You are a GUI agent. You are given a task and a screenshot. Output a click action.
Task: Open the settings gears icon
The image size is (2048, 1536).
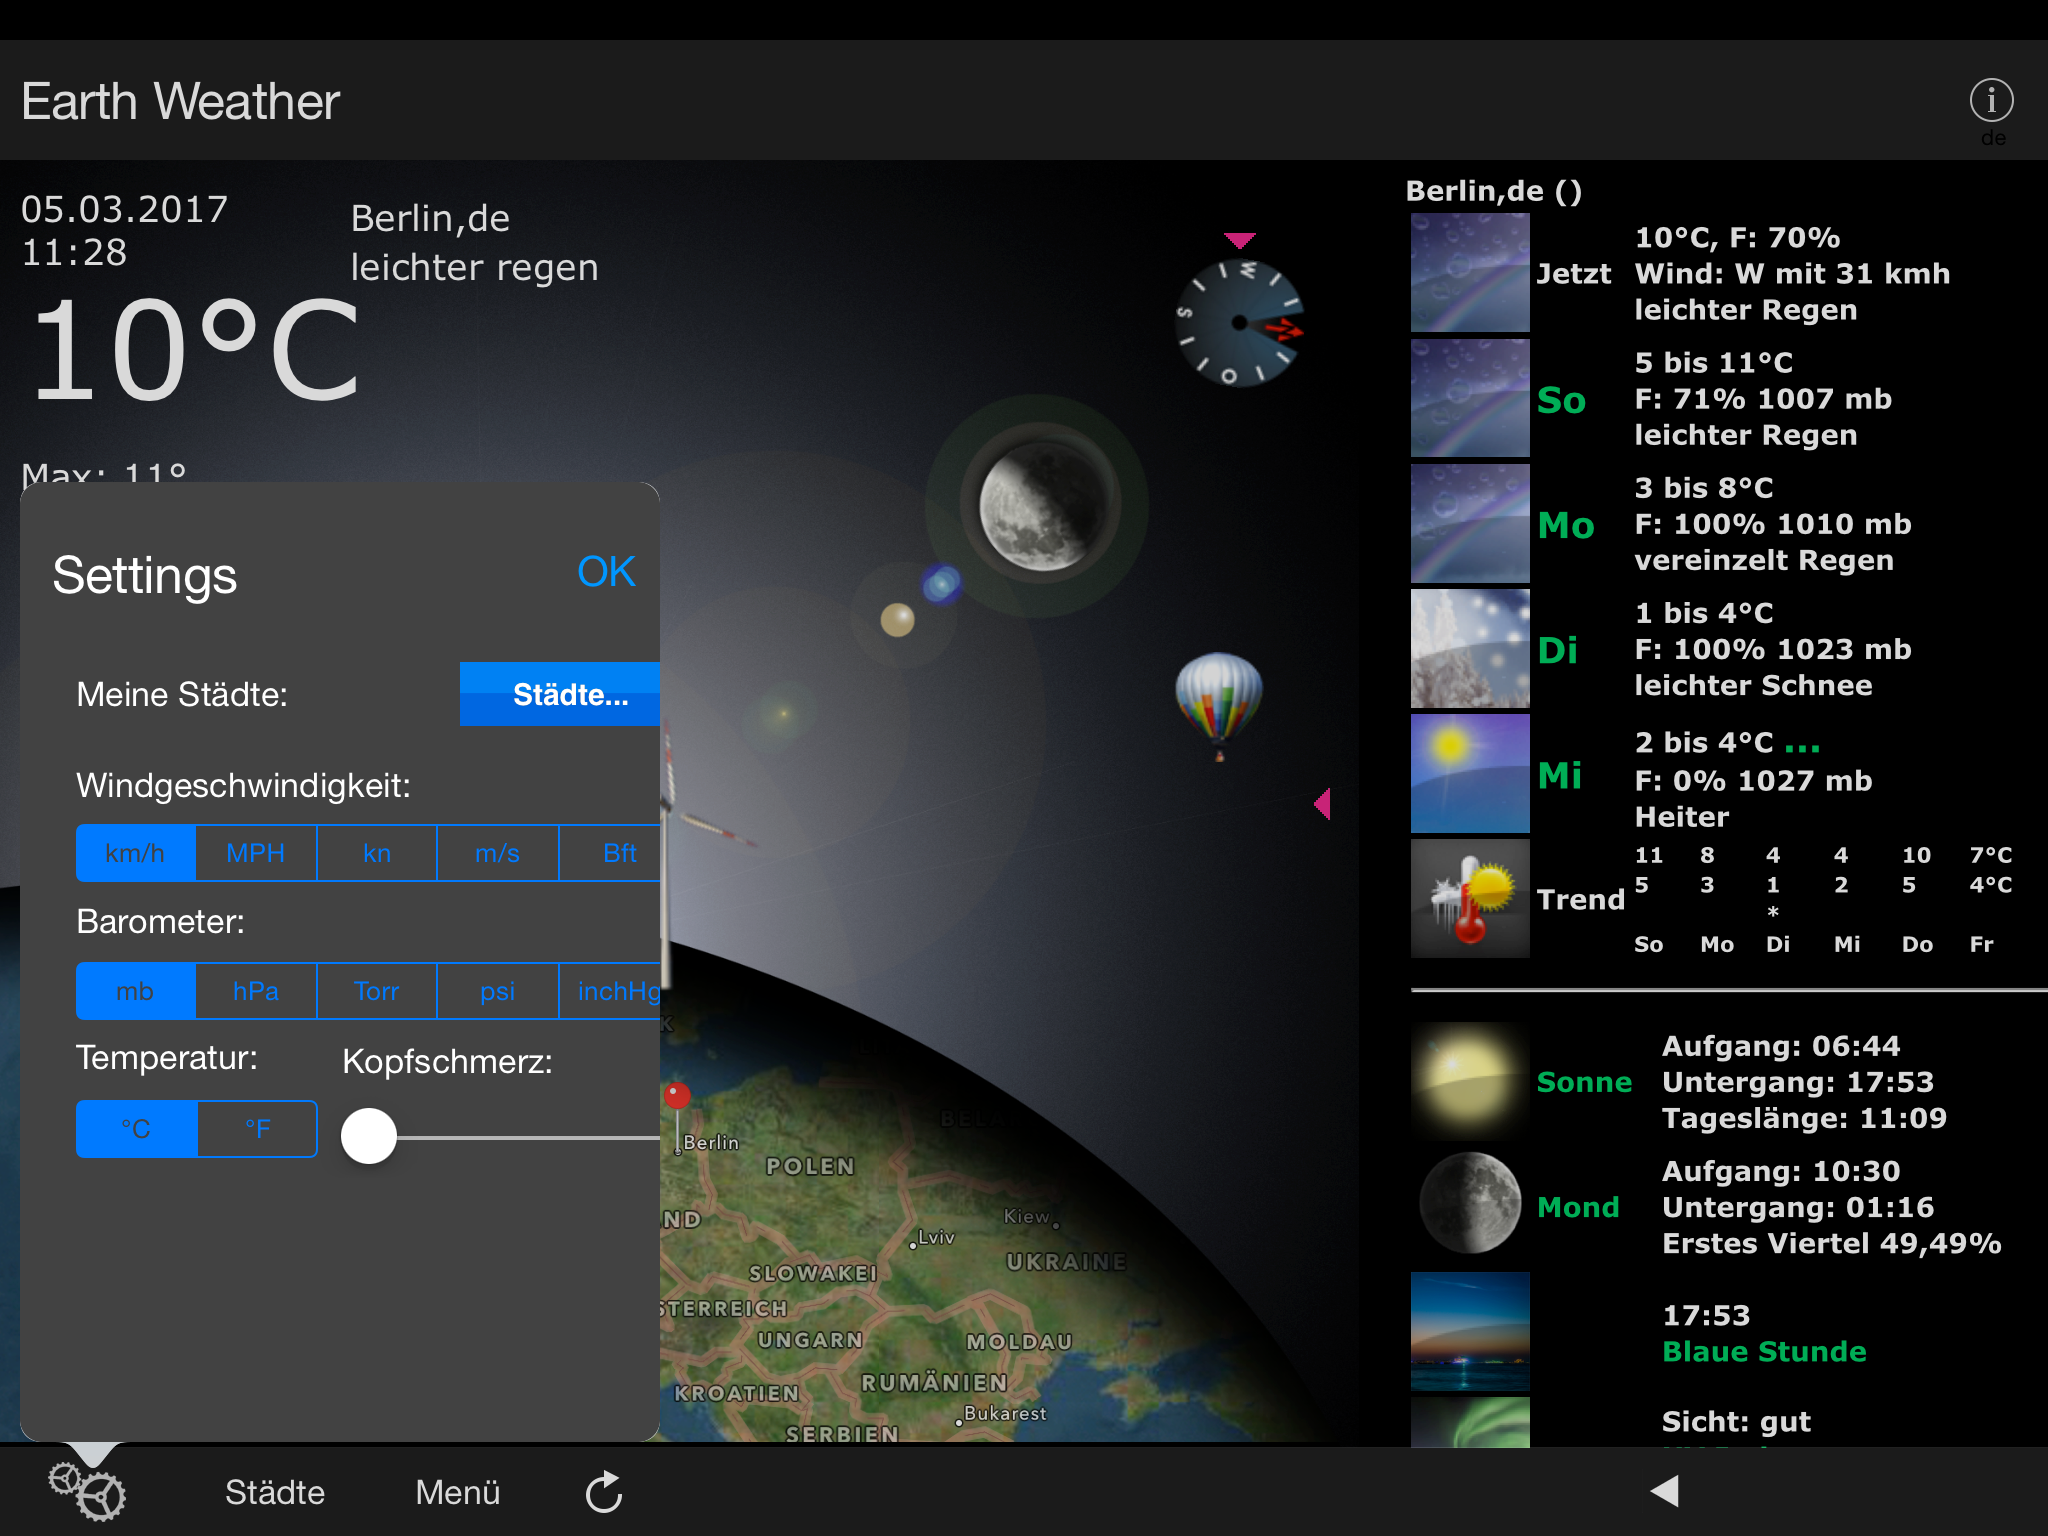(x=87, y=1492)
